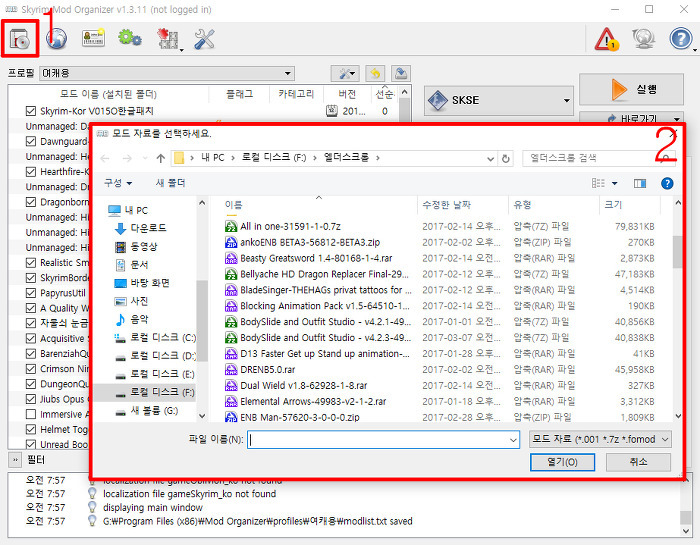Open the Nexus globe browser icon
700x545 pixels.
(x=56, y=39)
